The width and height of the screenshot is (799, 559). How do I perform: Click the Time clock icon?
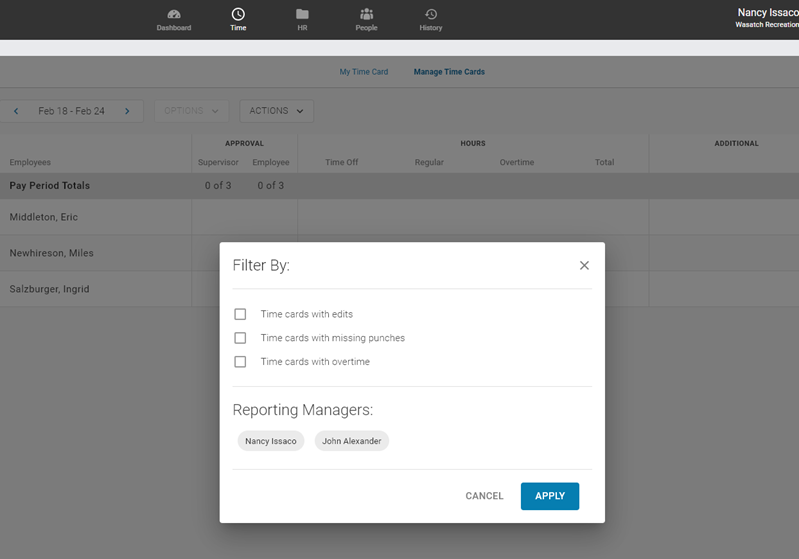[x=238, y=15]
